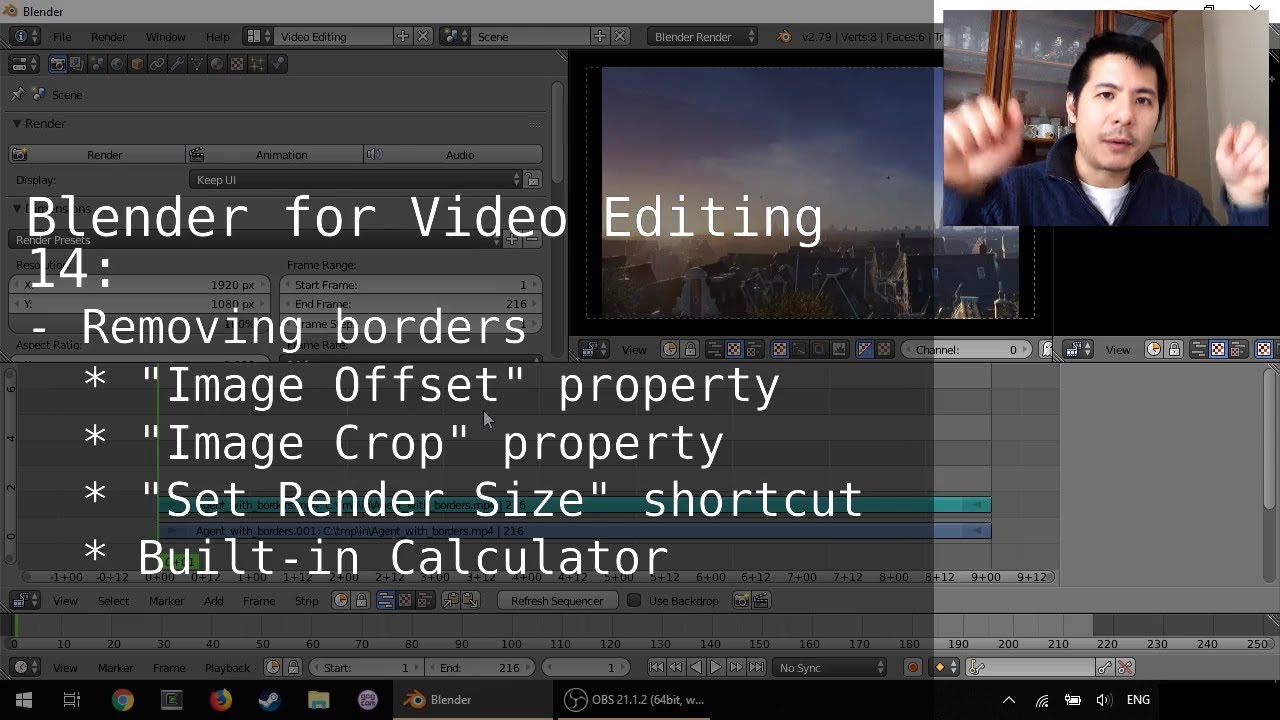The image size is (1280, 720).
Task: Show Sequencer and Preview combined view
Action: pos(425,600)
